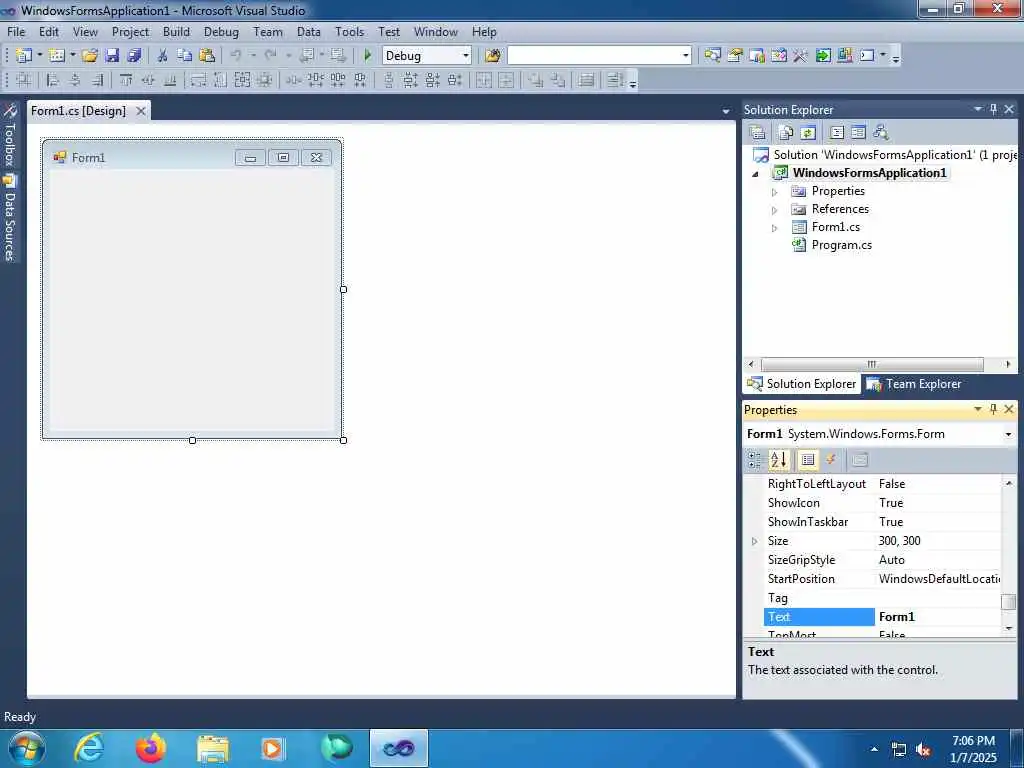This screenshot has width=1024, height=768.
Task: Click View Code icon in Solution Explorer
Action: (837, 133)
